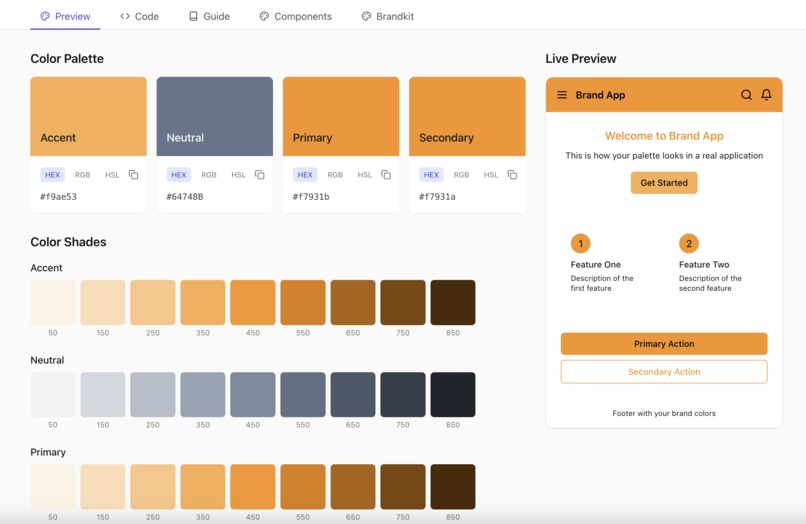Select RGB format for Accent color
The width and height of the screenshot is (806, 524).
(x=82, y=175)
